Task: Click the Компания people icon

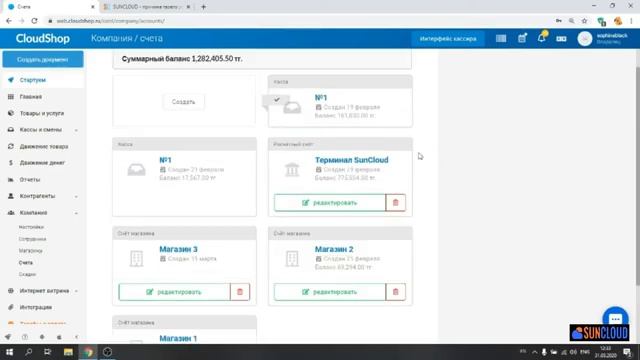Action: coord(11,213)
